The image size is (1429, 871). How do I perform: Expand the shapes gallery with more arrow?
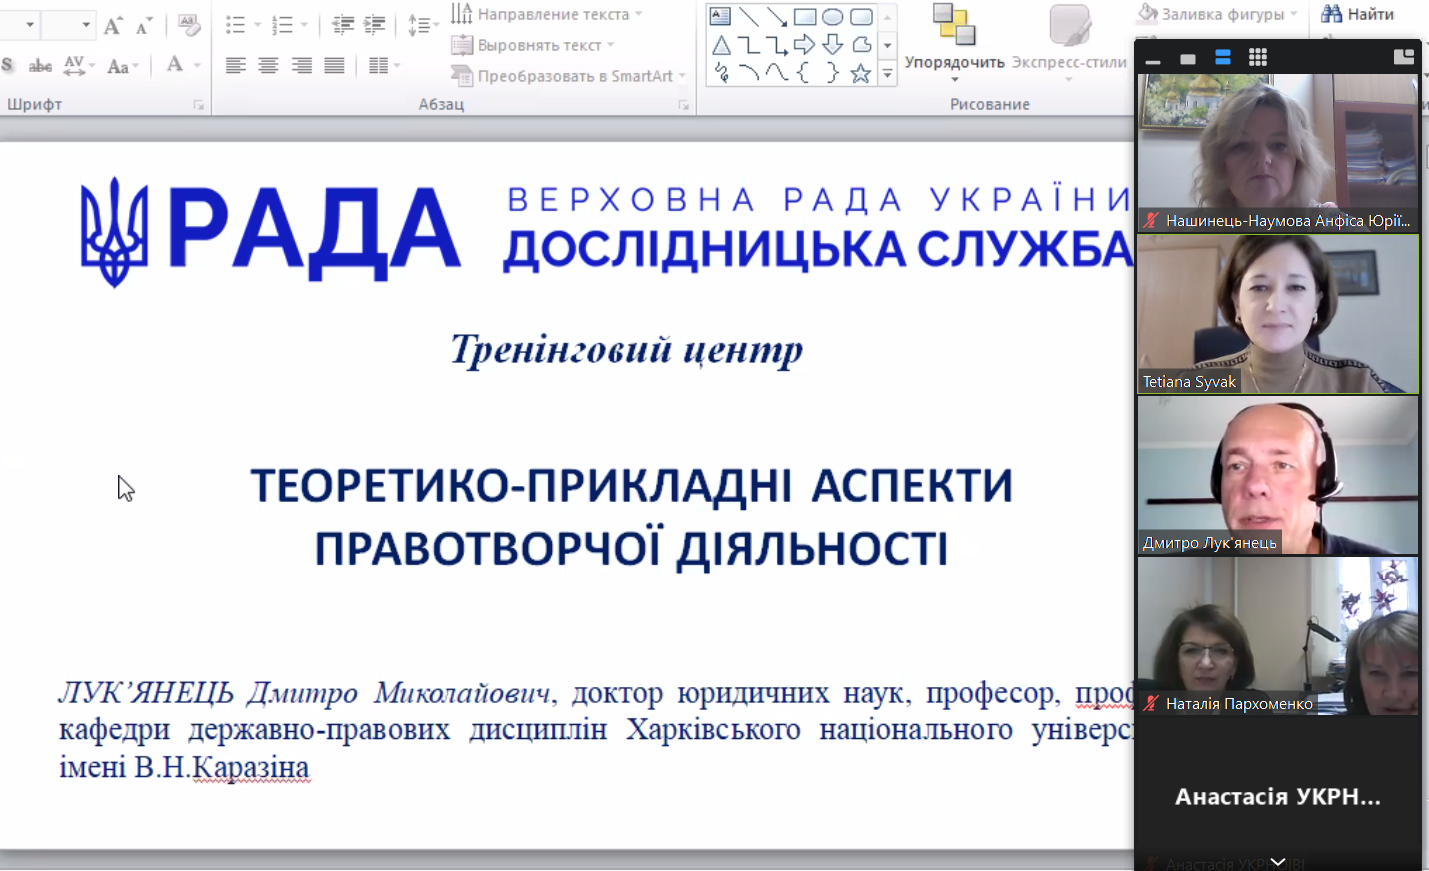pos(888,73)
